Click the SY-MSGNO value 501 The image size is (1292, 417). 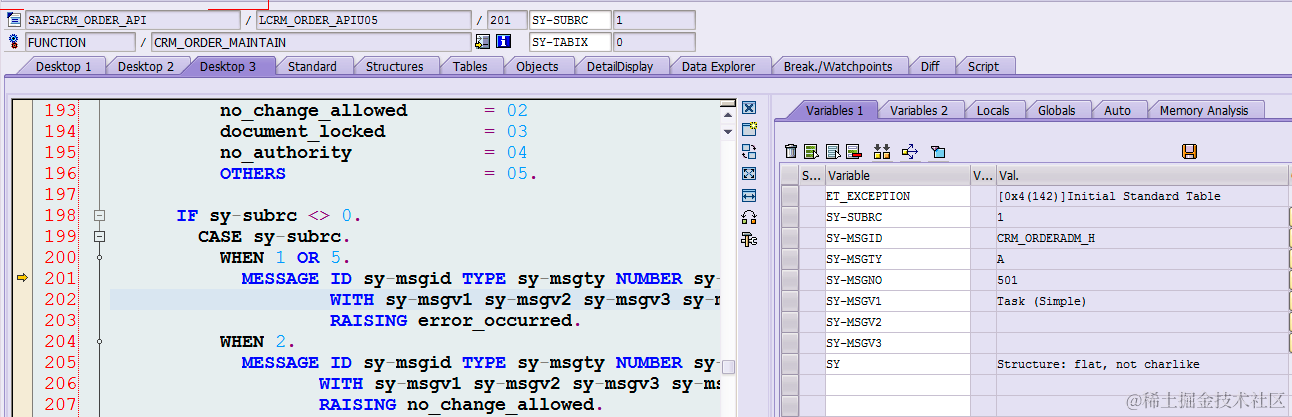point(1007,280)
